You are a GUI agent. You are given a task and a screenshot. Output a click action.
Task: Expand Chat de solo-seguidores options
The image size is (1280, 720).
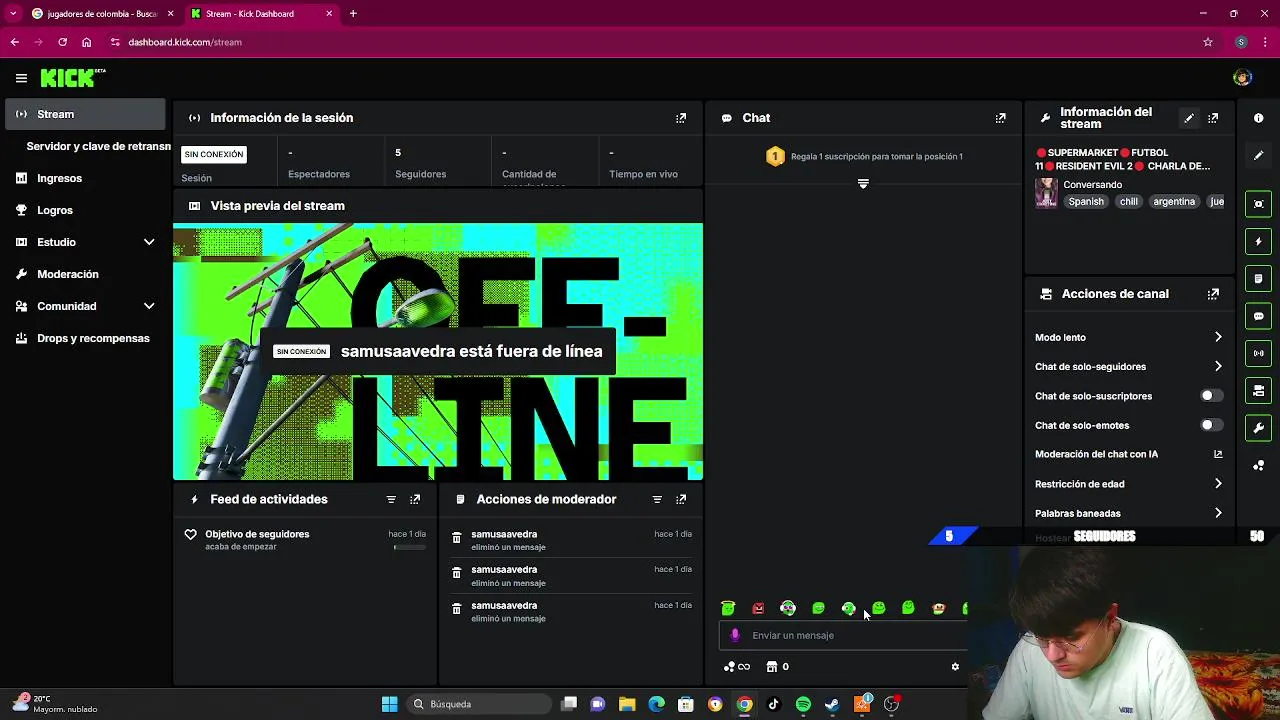1218,366
